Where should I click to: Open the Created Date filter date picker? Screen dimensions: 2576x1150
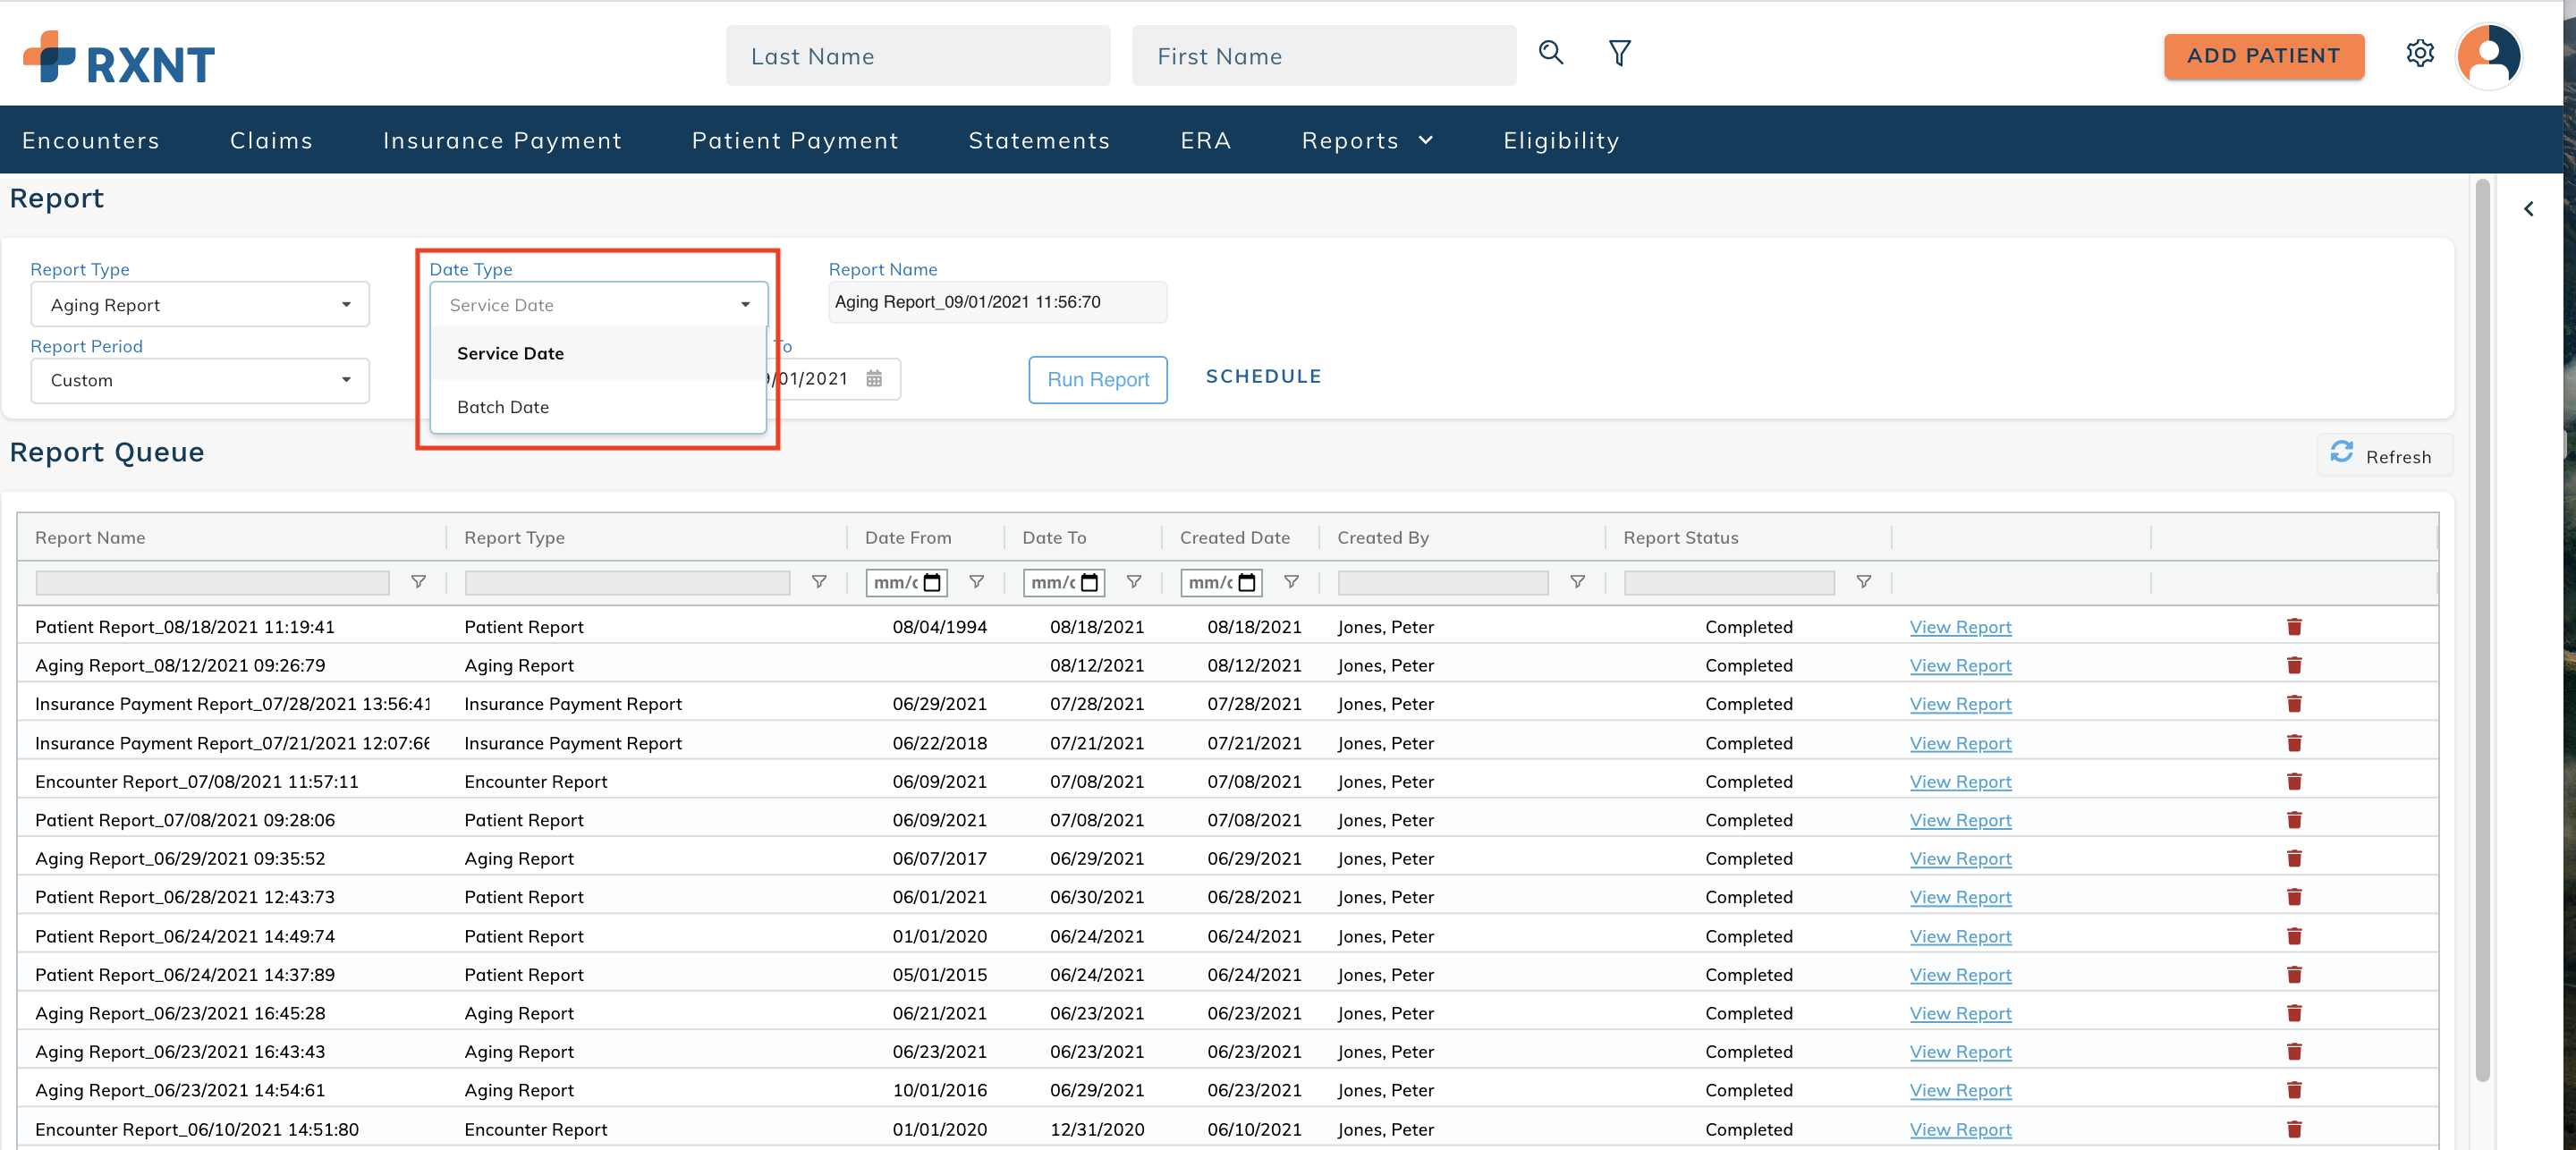(x=1247, y=583)
